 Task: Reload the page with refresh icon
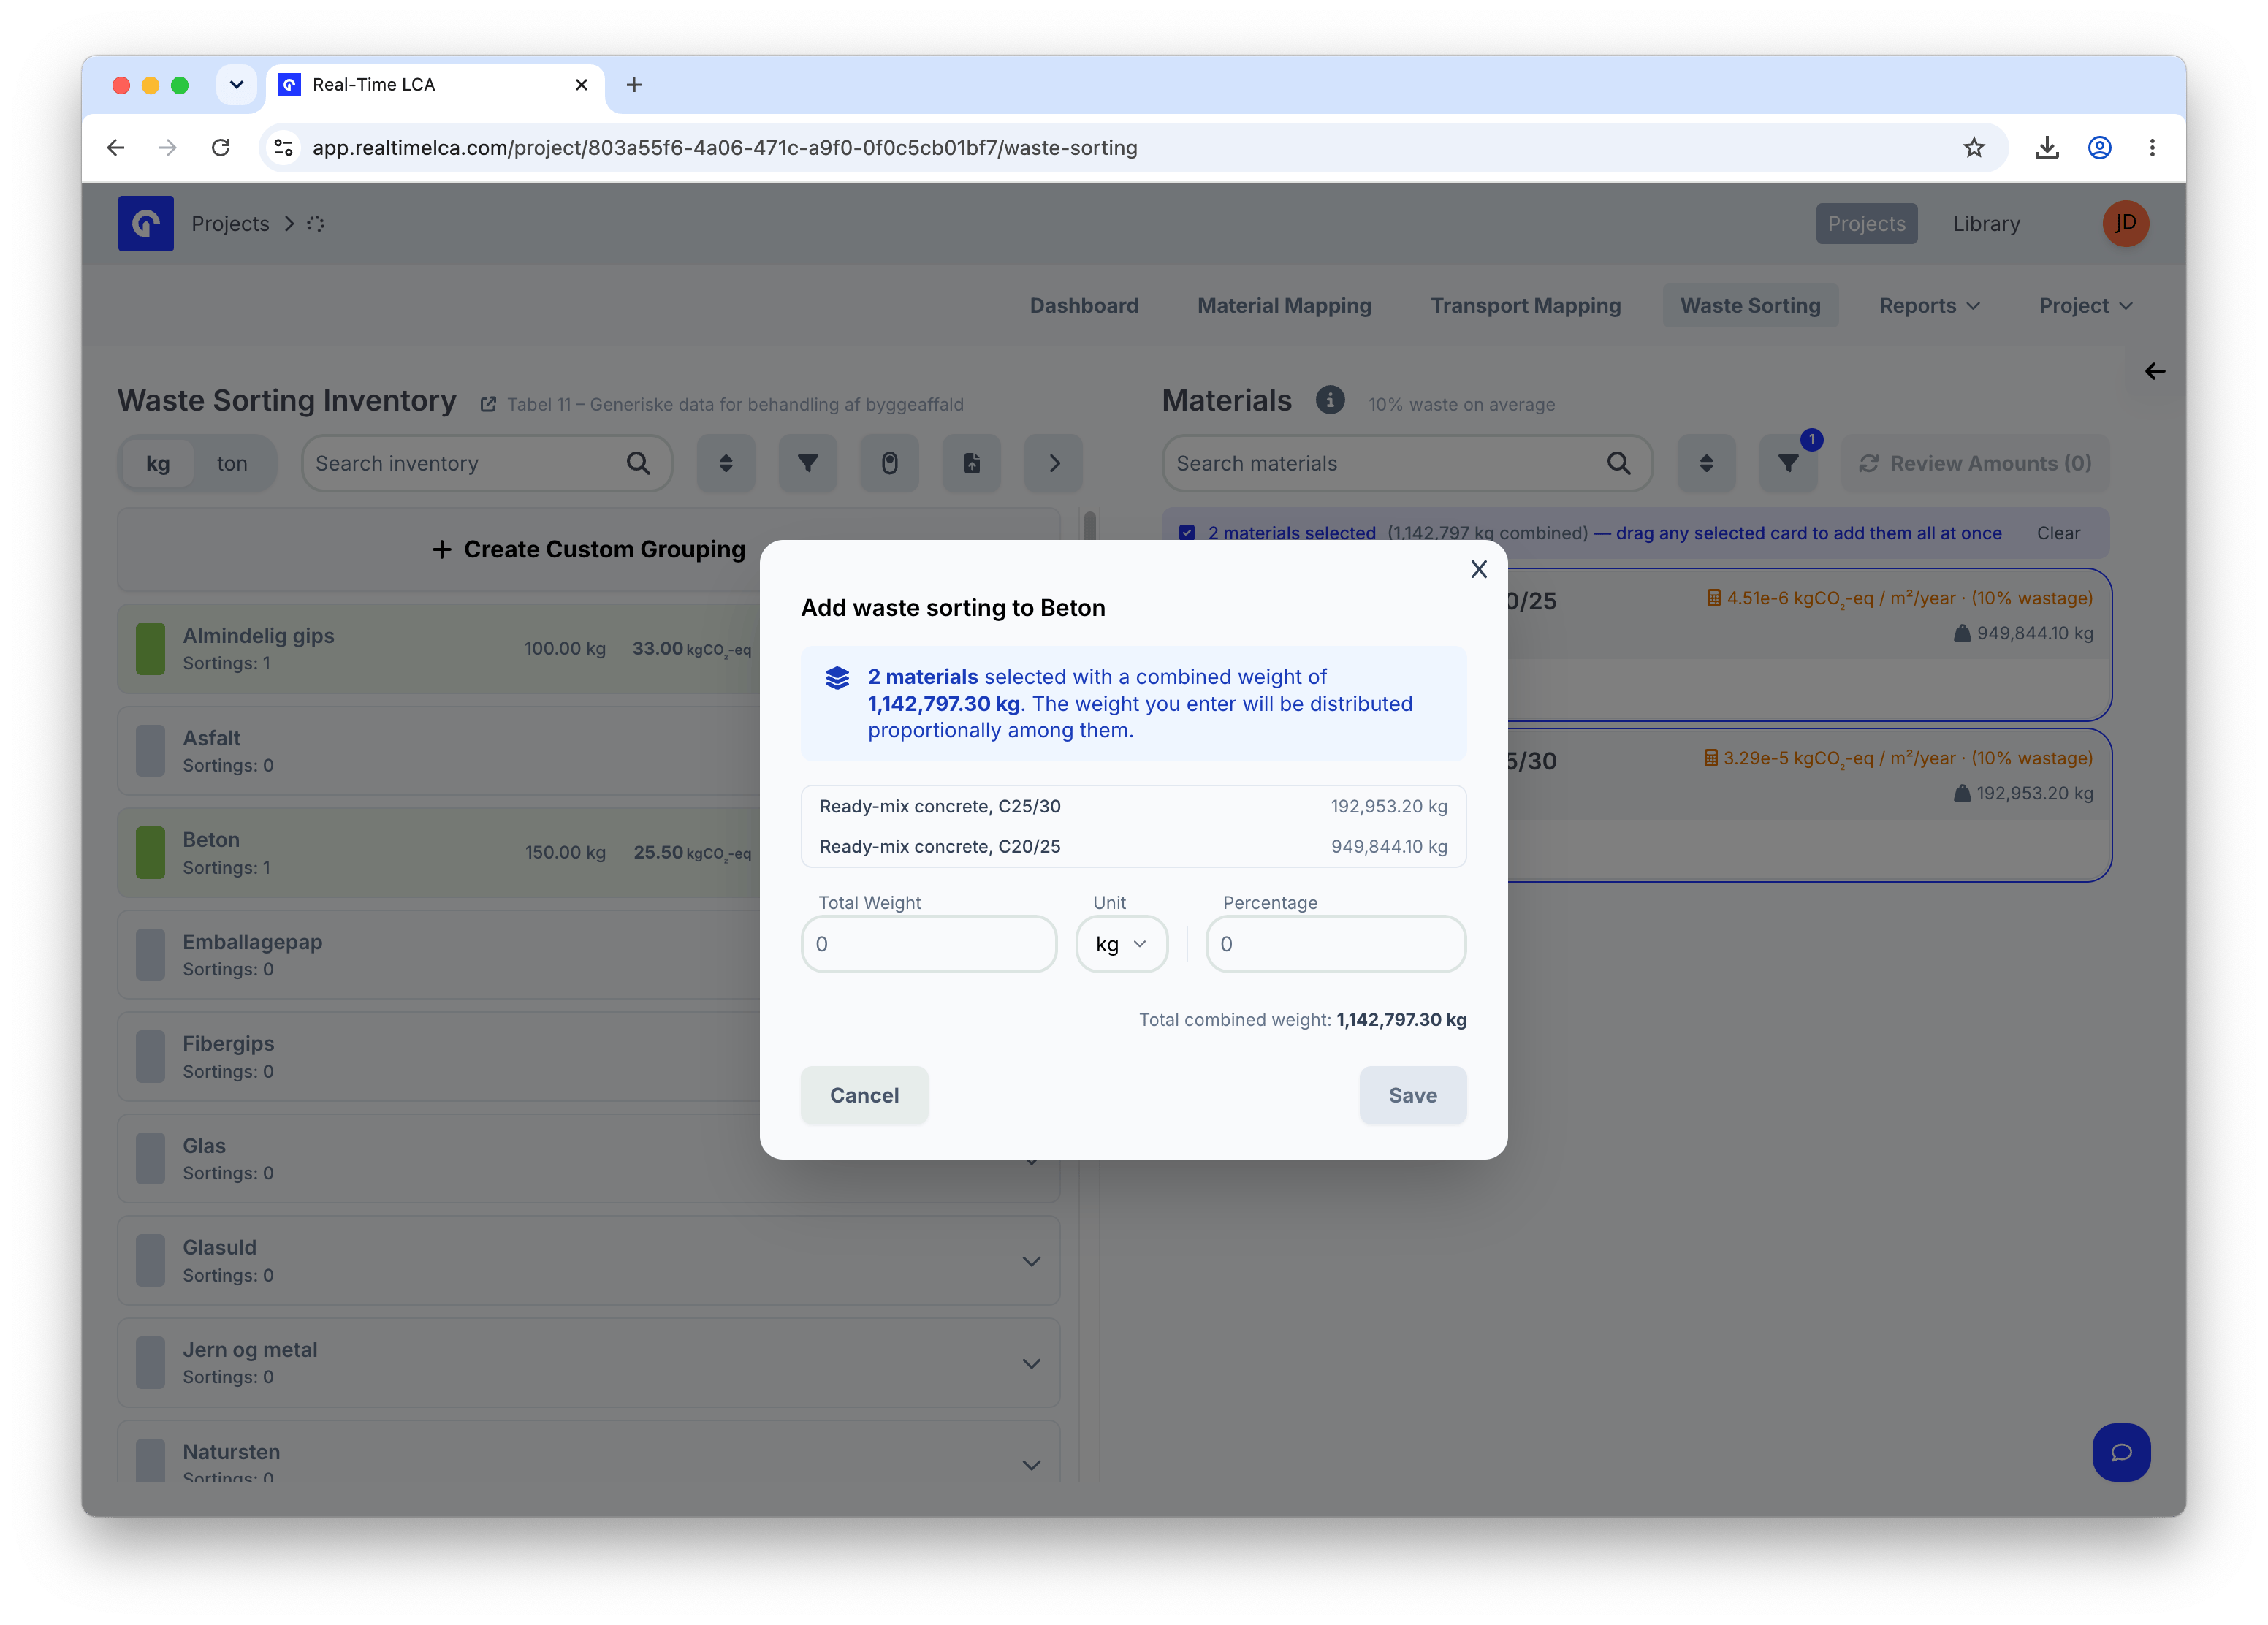pos(221,147)
